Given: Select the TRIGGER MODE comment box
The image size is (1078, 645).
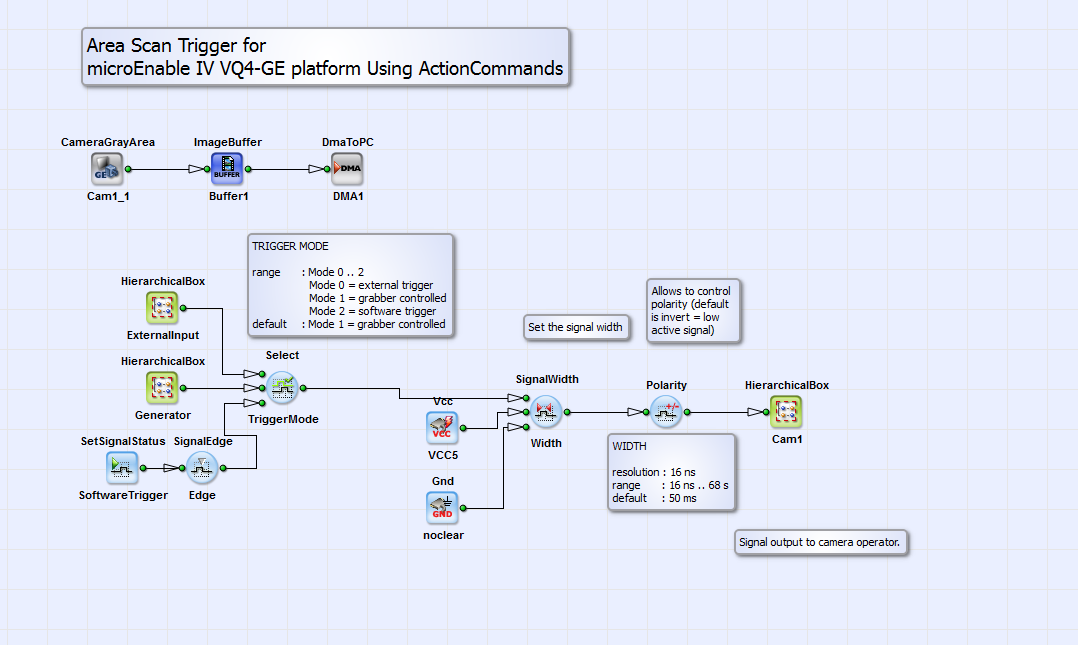Looking at the screenshot, I should pyautogui.click(x=351, y=285).
